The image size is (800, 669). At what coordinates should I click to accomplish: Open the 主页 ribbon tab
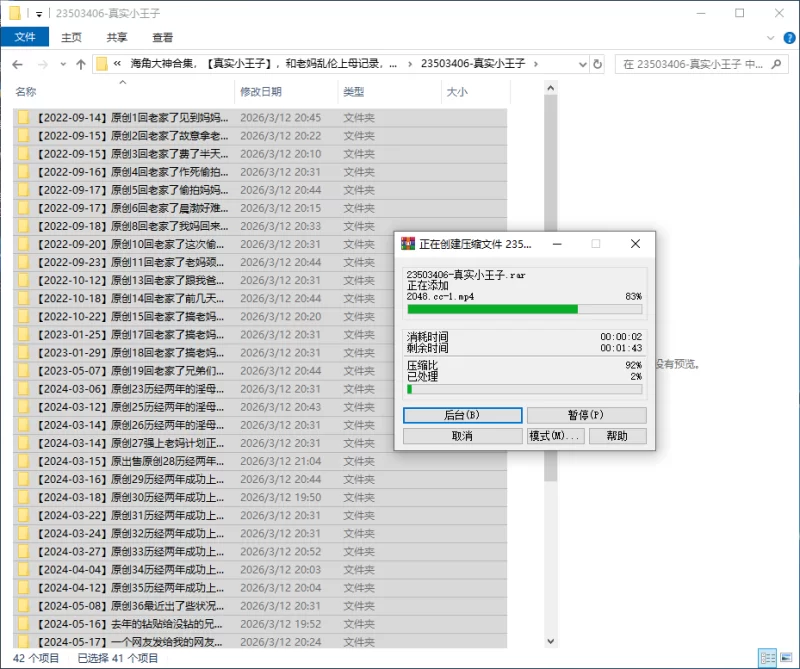pos(71,37)
